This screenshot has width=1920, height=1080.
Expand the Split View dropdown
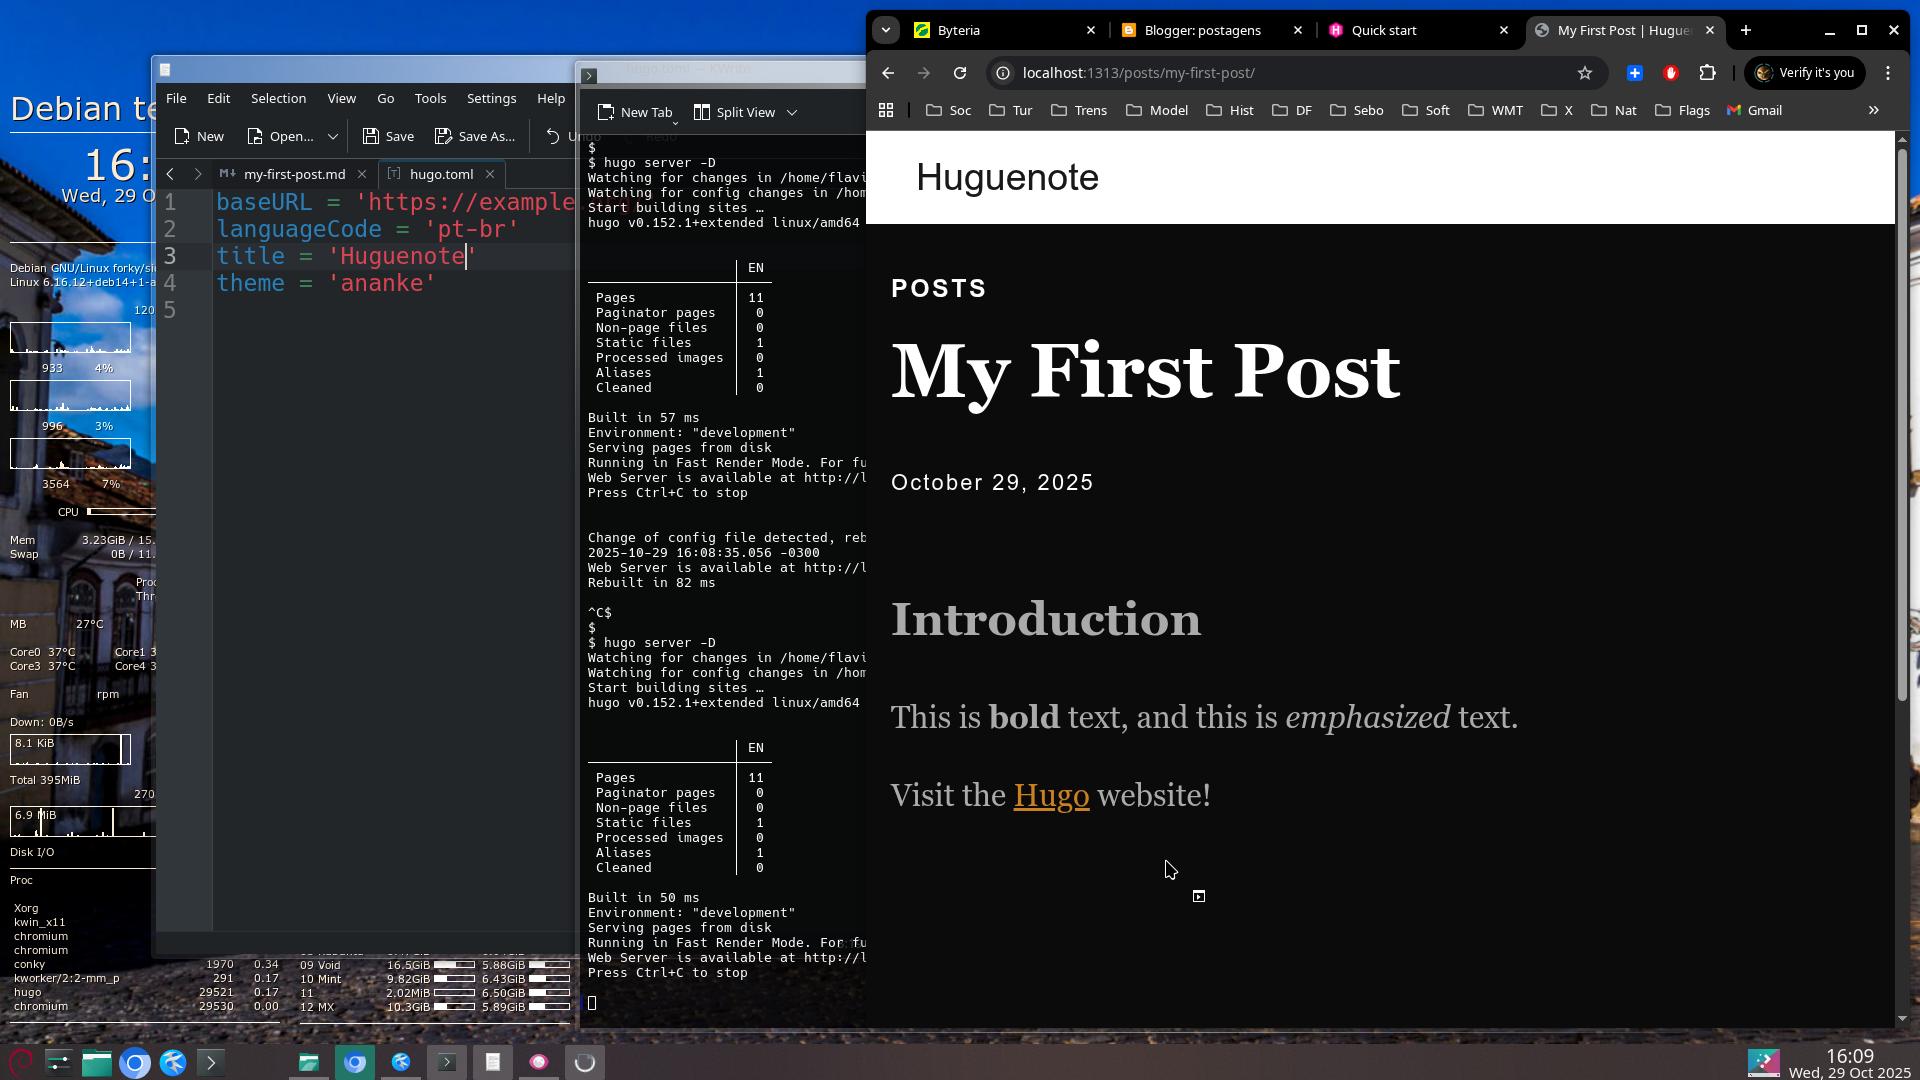click(x=791, y=113)
